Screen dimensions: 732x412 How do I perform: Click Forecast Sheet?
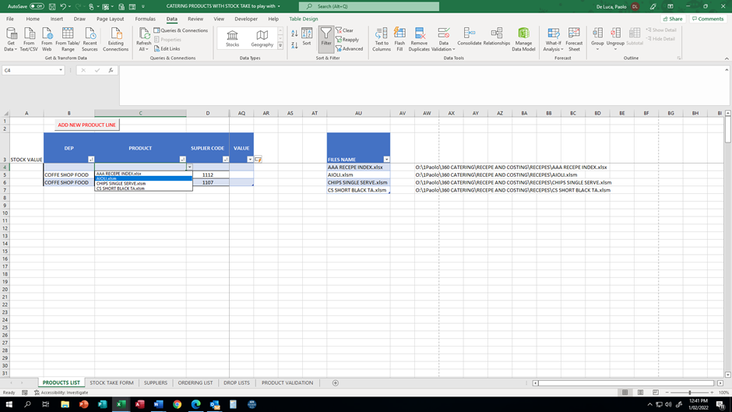point(574,39)
